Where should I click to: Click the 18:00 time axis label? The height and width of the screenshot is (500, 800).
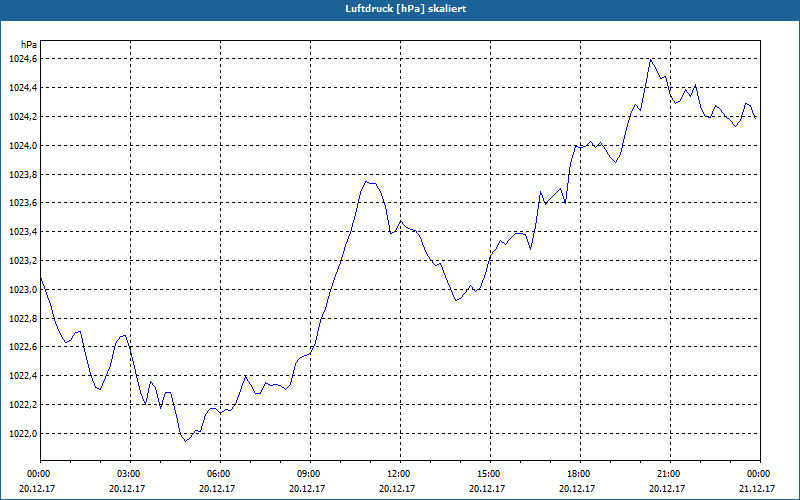pos(580,474)
